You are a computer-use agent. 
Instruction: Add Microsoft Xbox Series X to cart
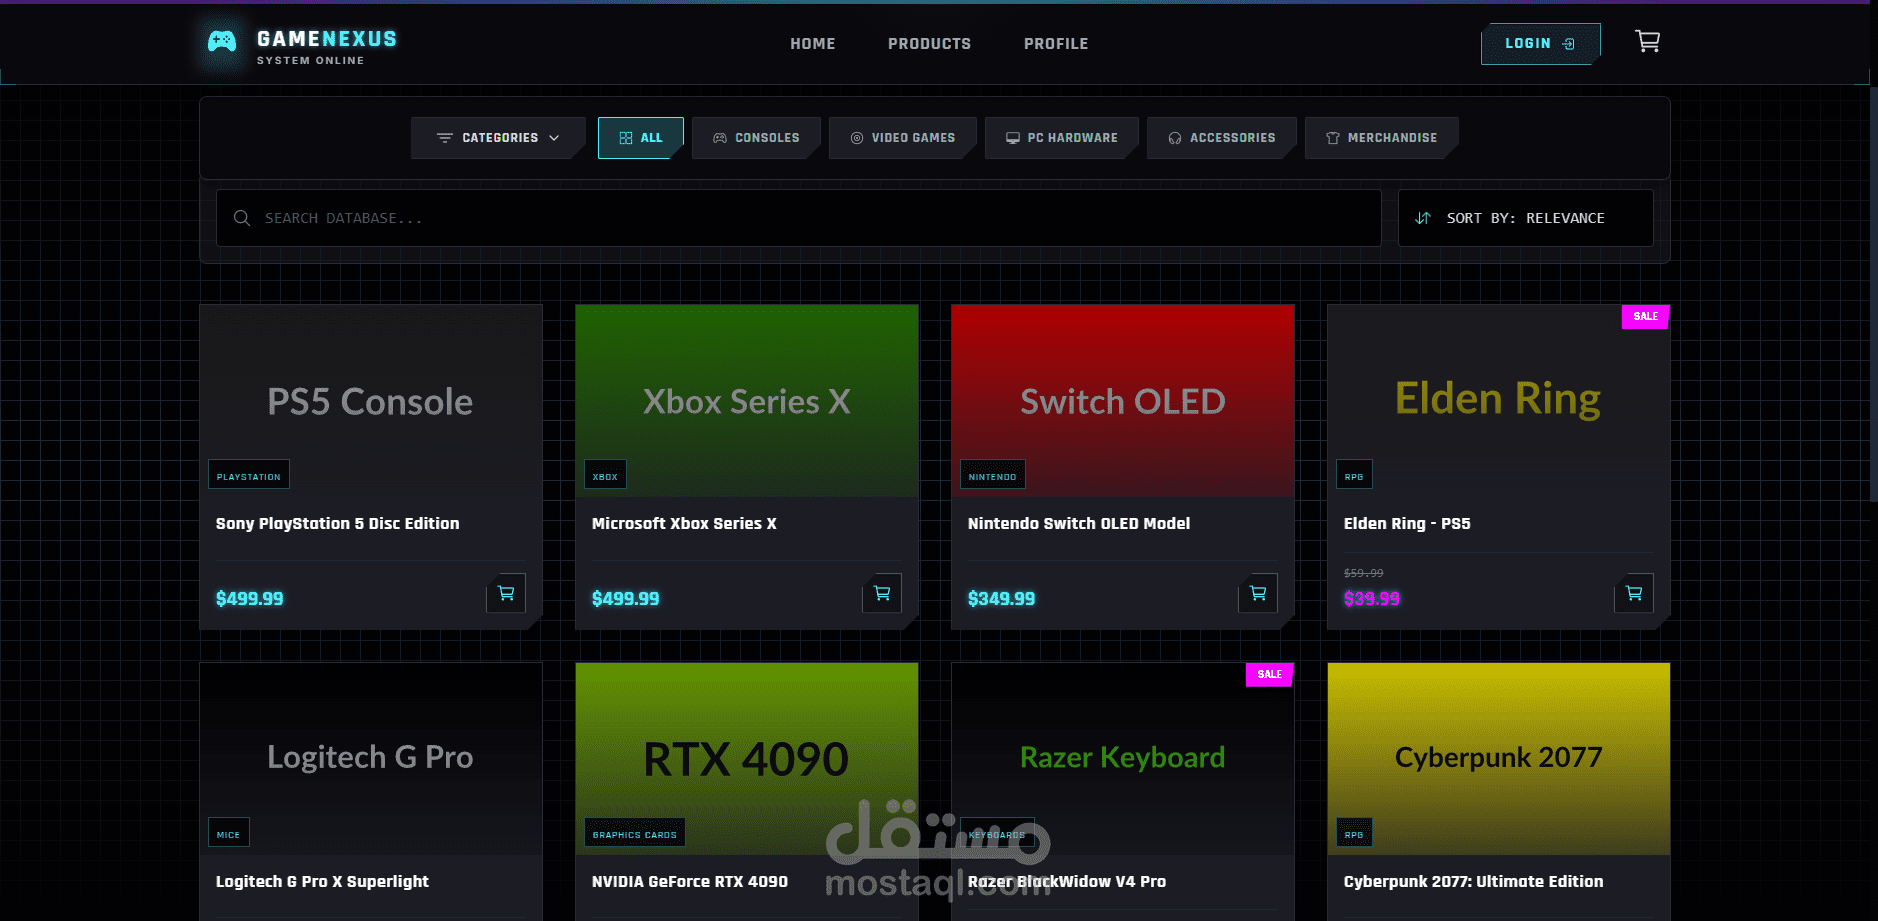[882, 593]
